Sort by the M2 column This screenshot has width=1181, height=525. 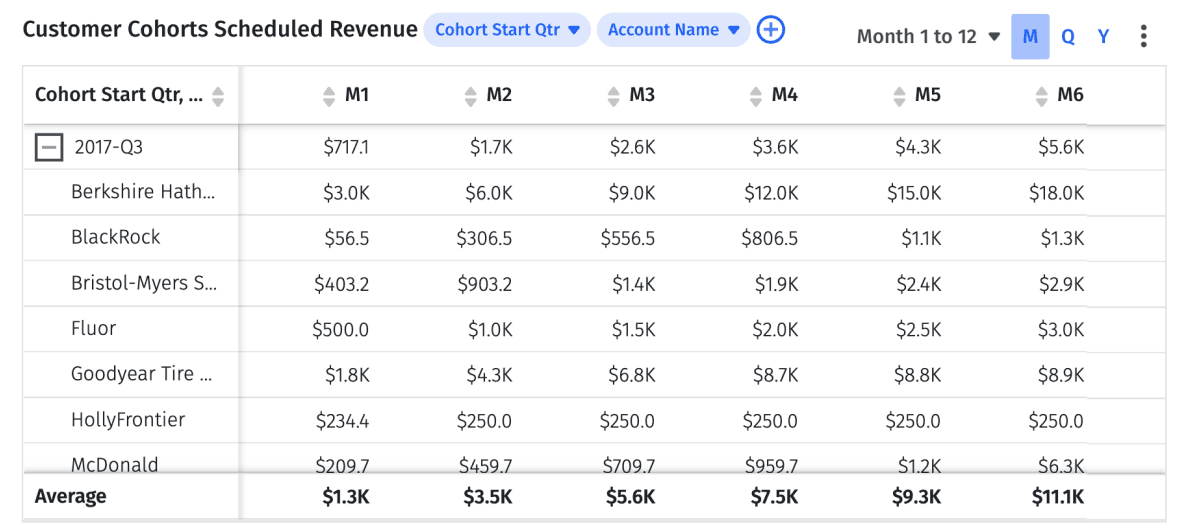click(471, 96)
